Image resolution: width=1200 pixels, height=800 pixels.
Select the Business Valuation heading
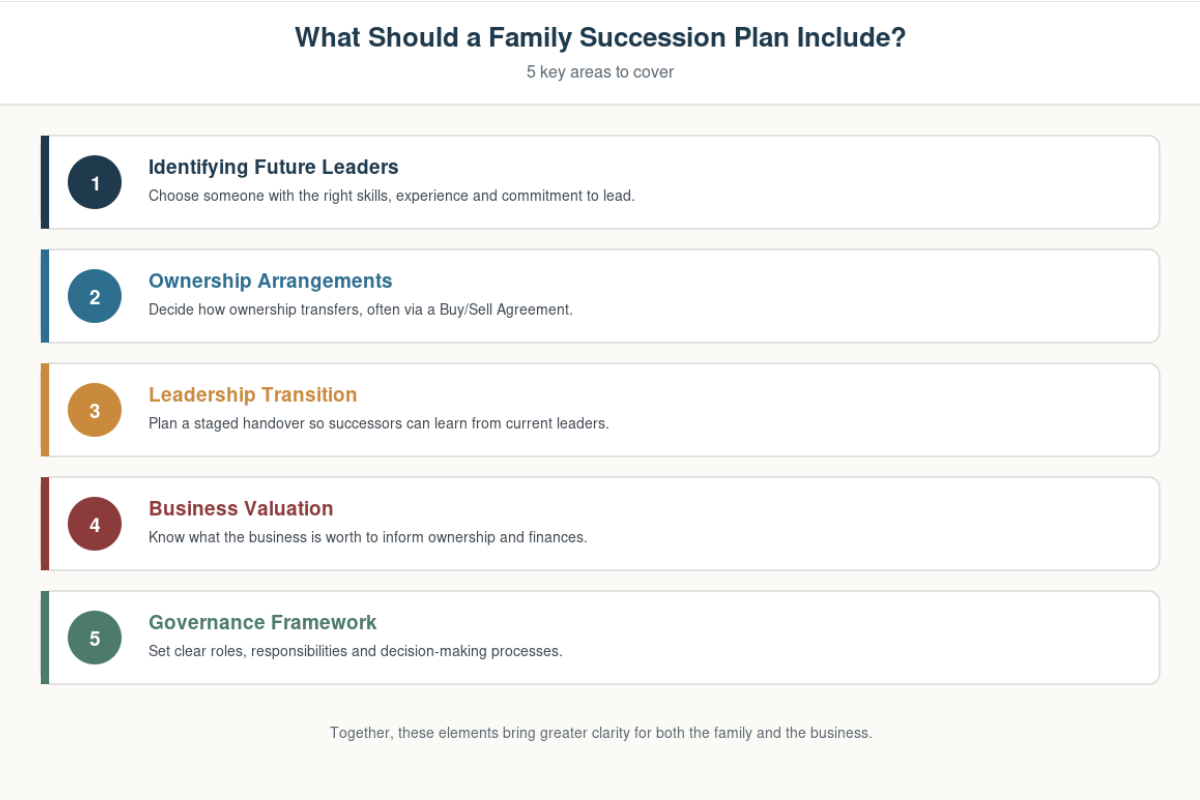pyautogui.click(x=241, y=509)
